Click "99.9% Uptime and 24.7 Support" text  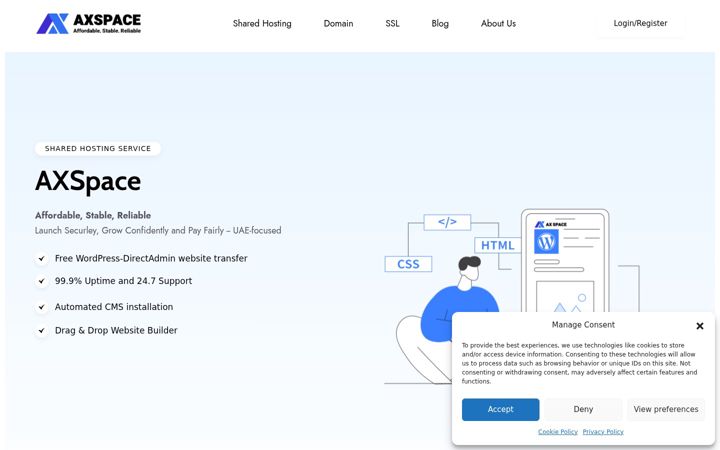(x=123, y=281)
